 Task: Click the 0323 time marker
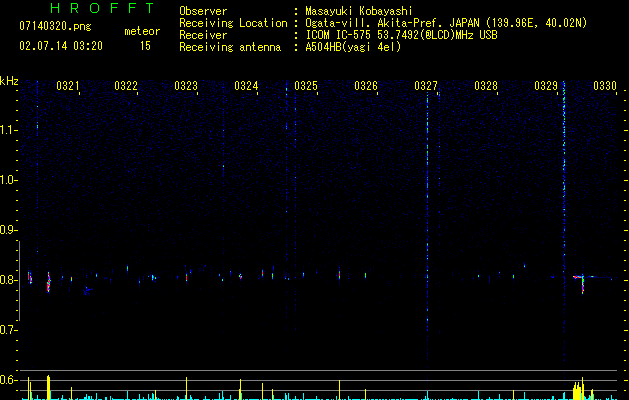186,85
